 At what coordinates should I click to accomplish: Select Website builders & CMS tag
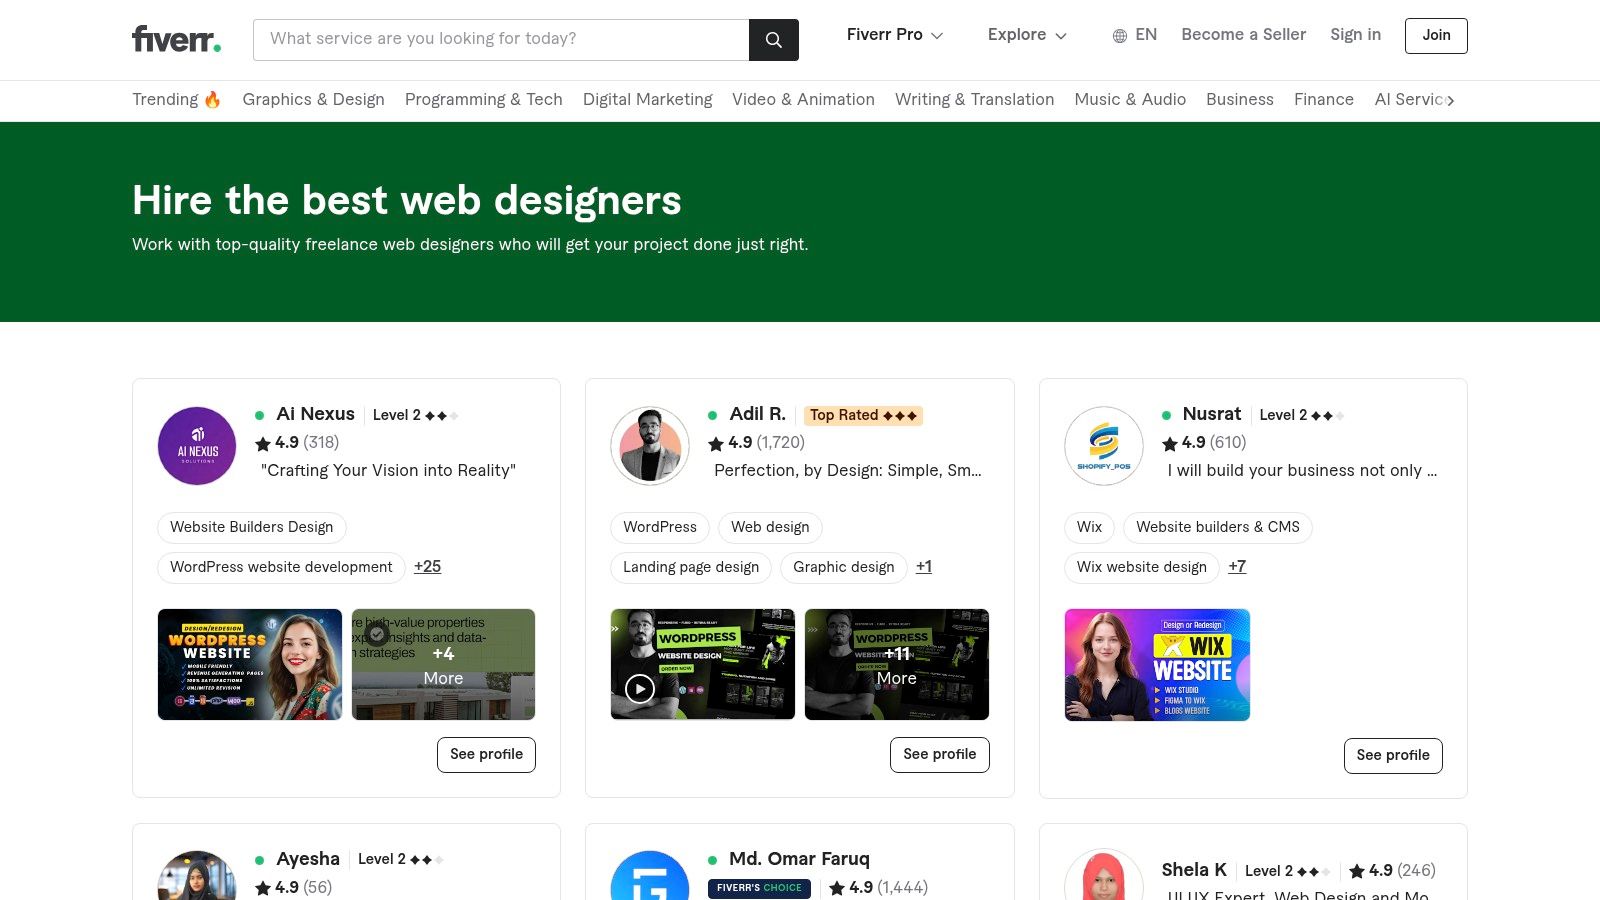1218,527
